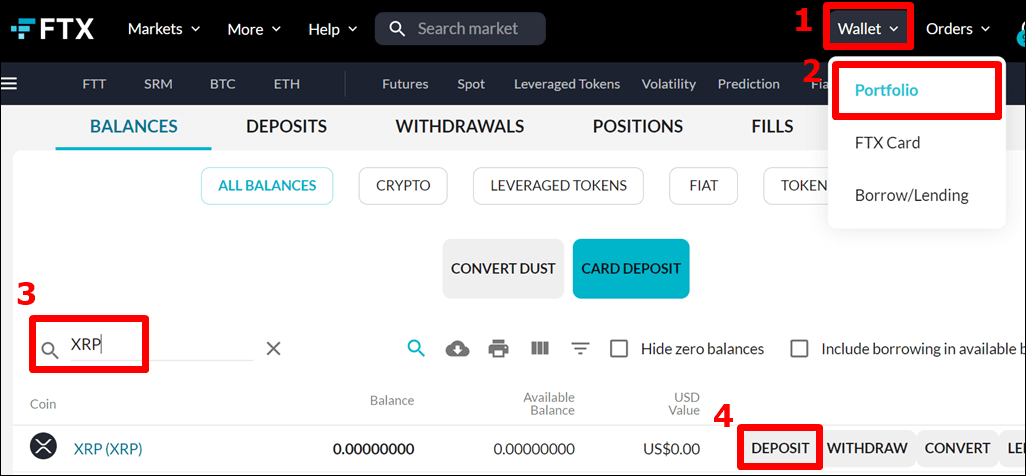Expand the More dropdown

[254, 29]
